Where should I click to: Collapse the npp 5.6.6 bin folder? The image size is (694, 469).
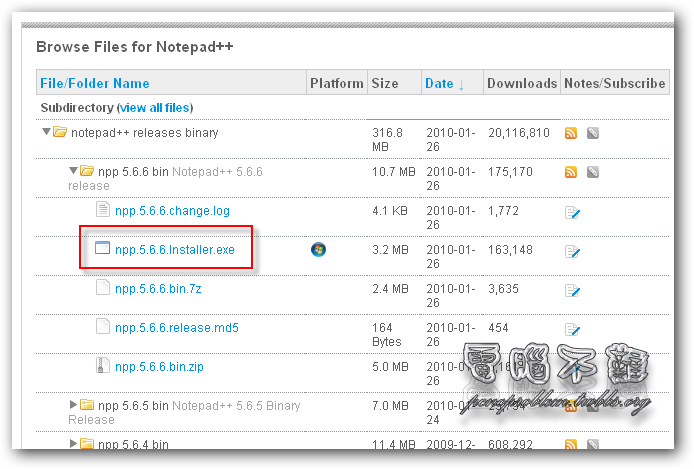click(x=73, y=171)
